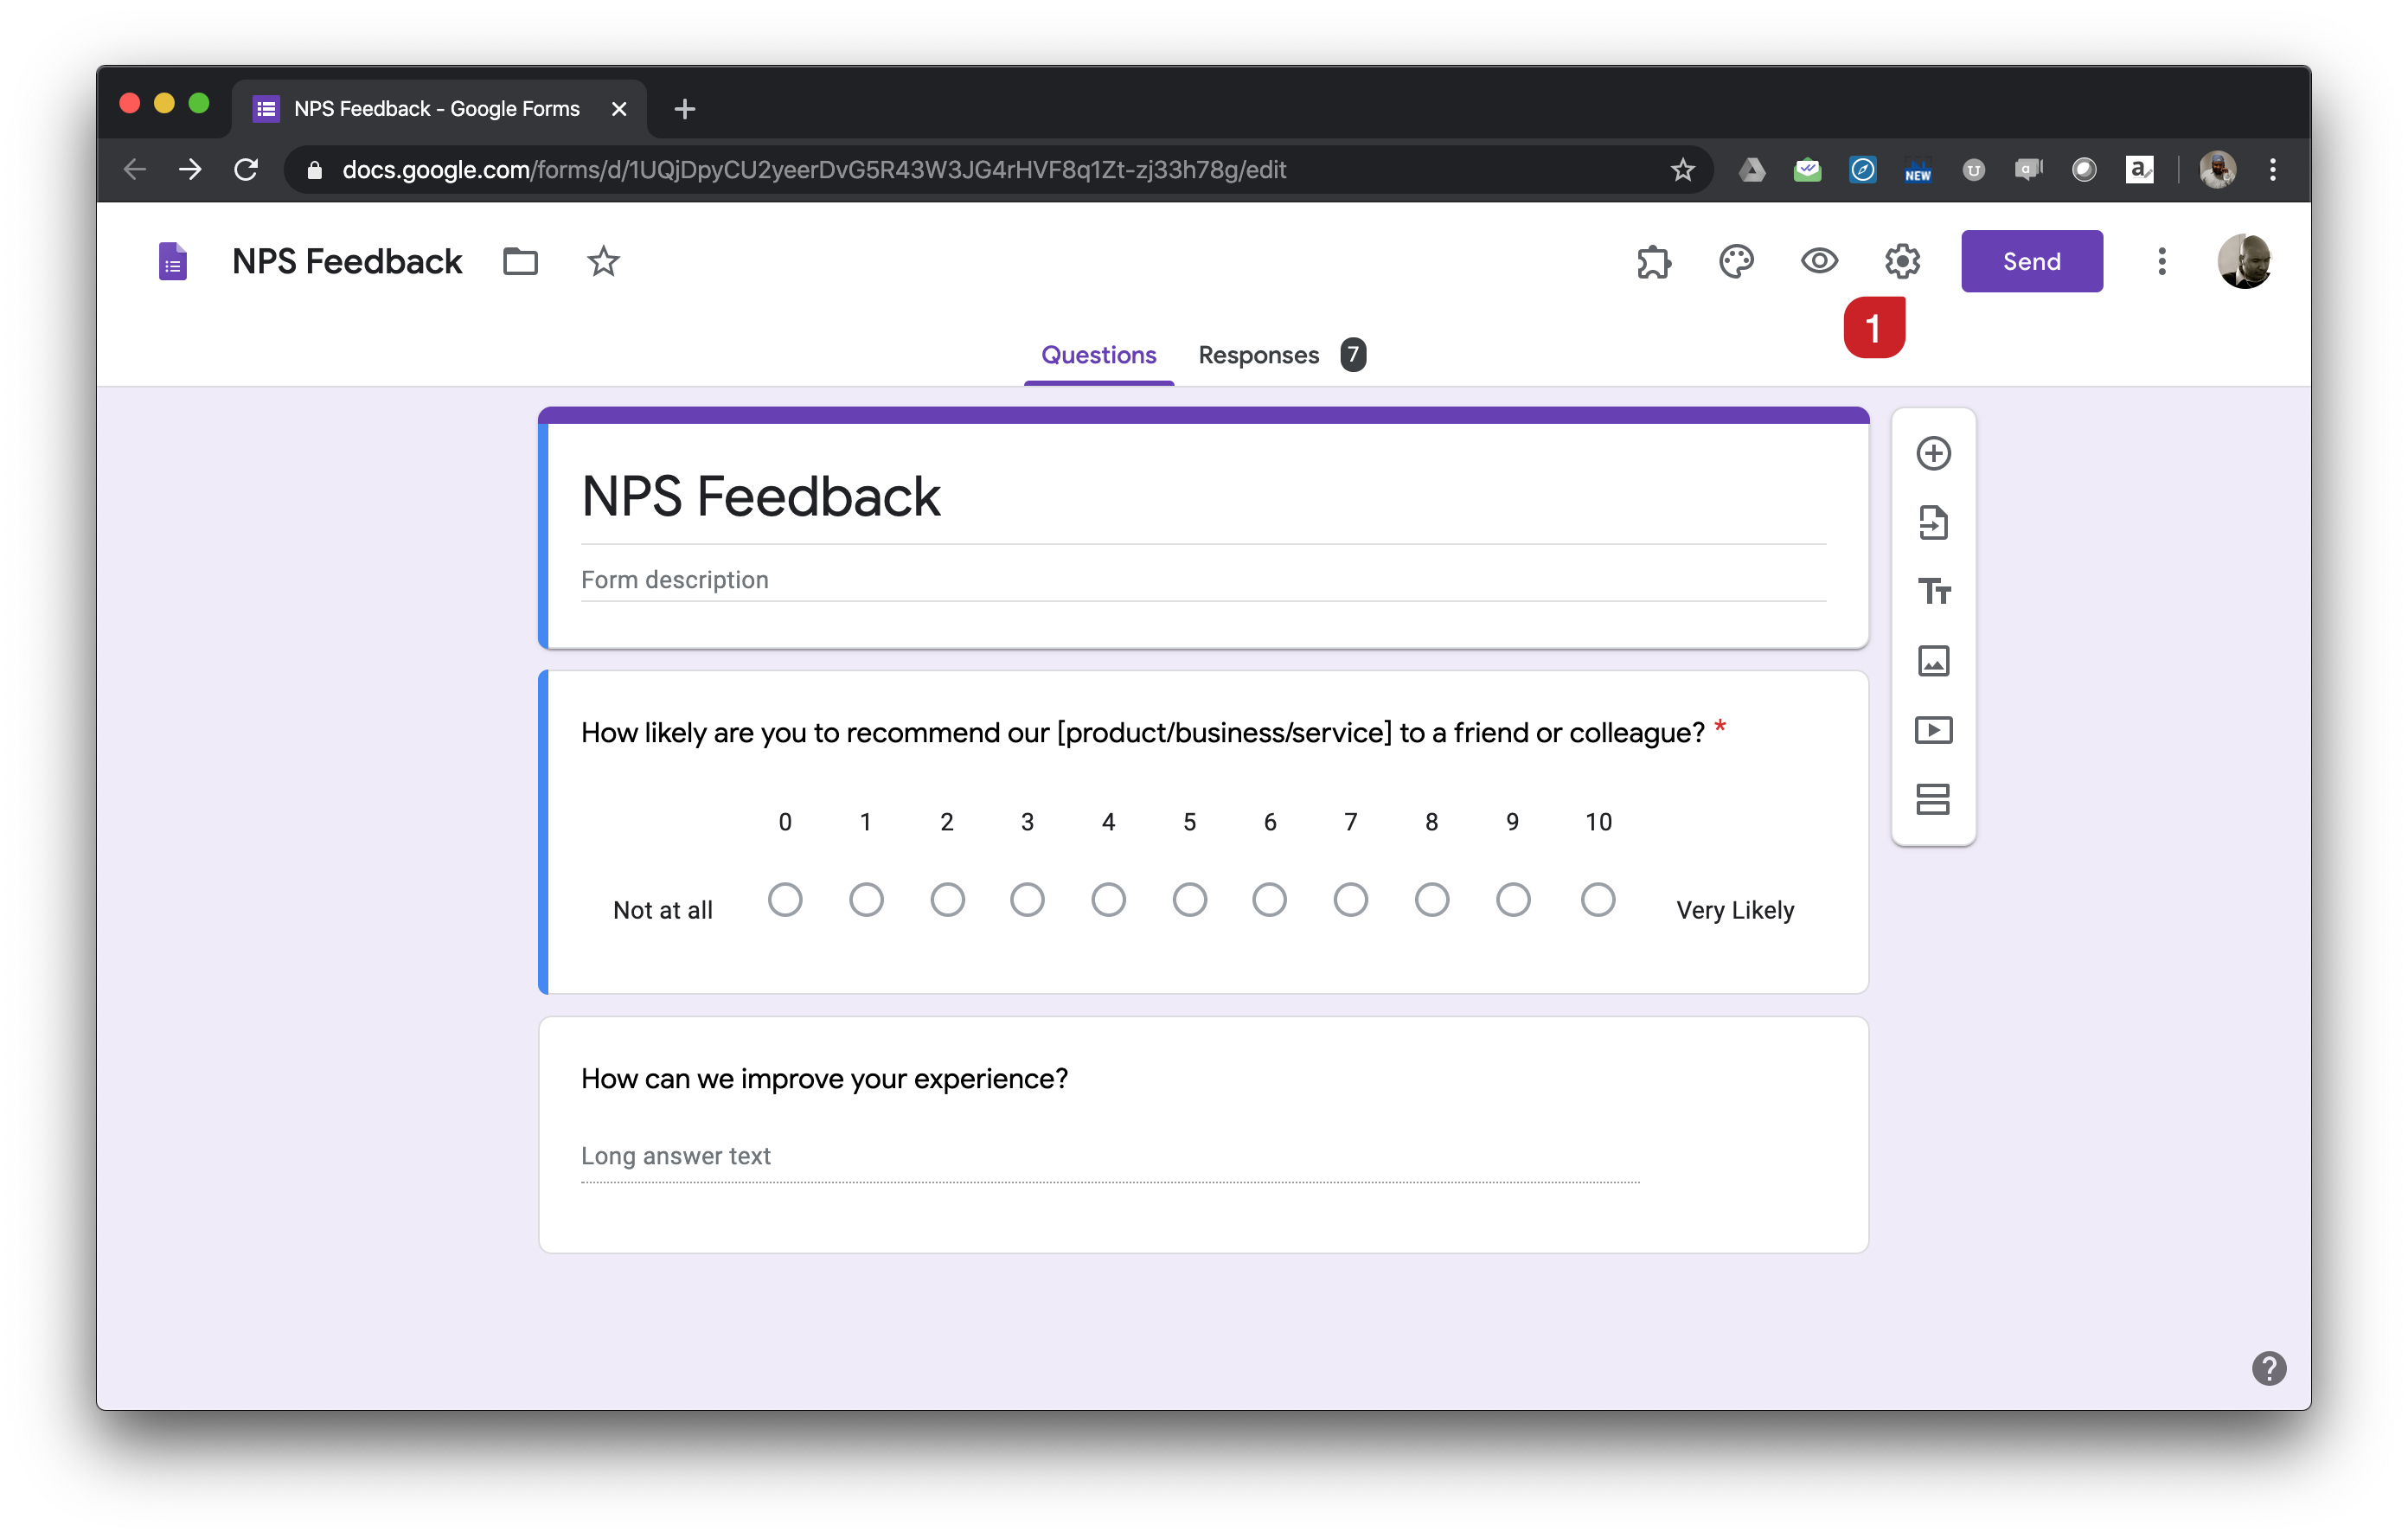Select radio button for rating 10
Viewport: 2408px width, 1538px height.
point(1597,900)
